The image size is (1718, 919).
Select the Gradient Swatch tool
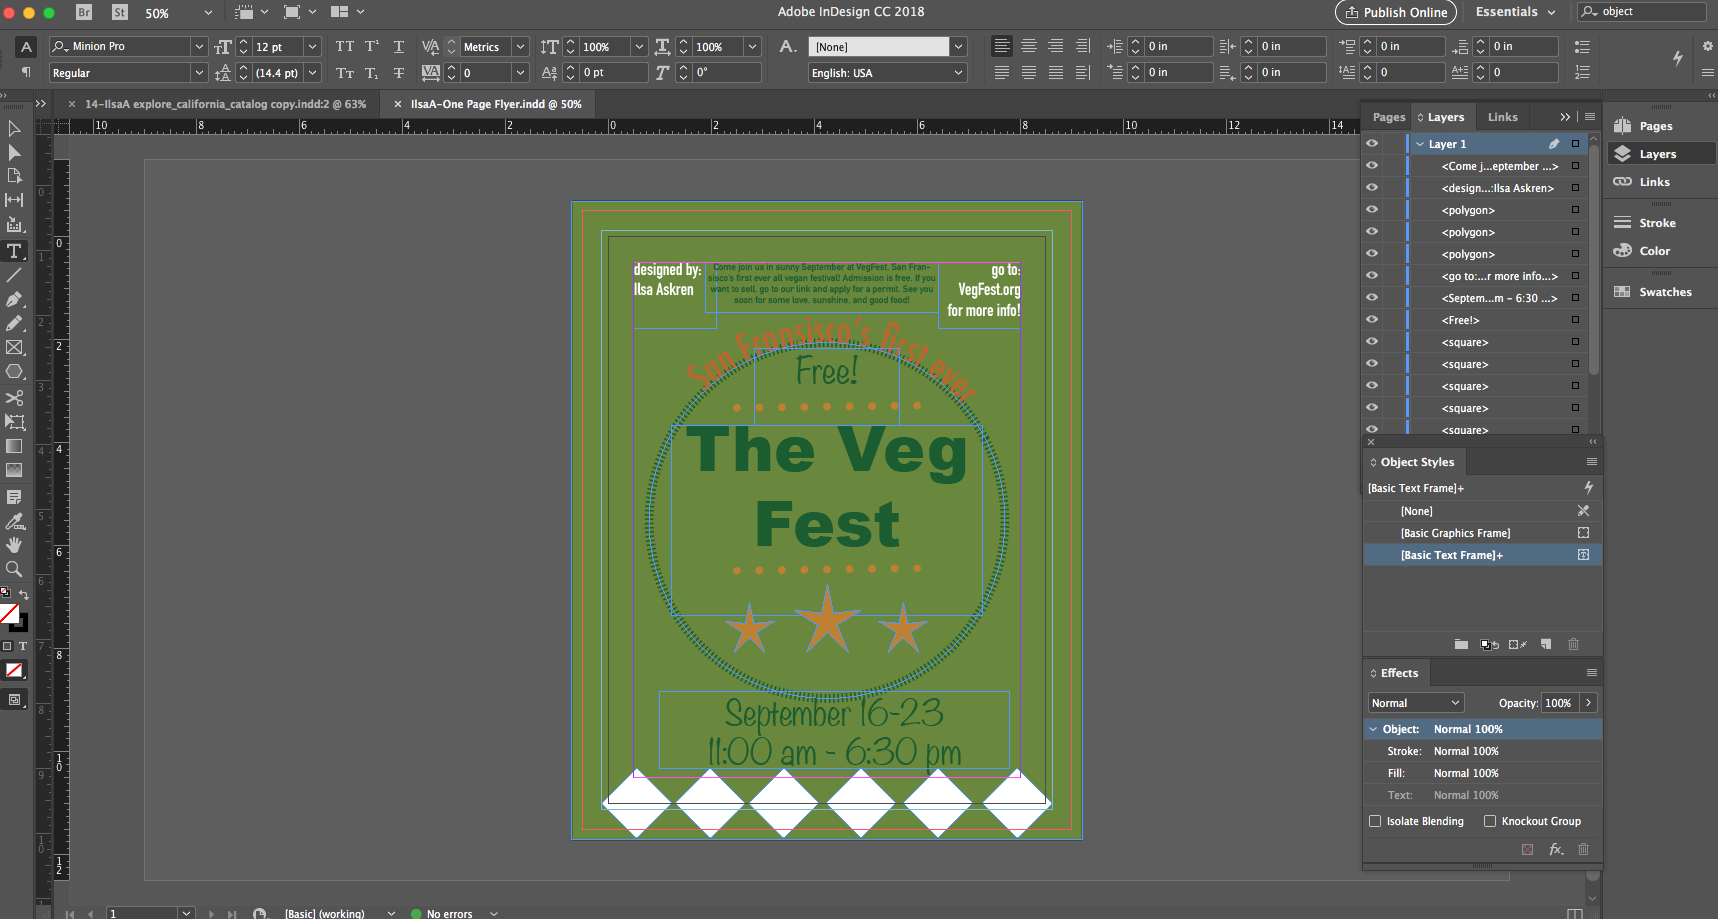coord(14,446)
